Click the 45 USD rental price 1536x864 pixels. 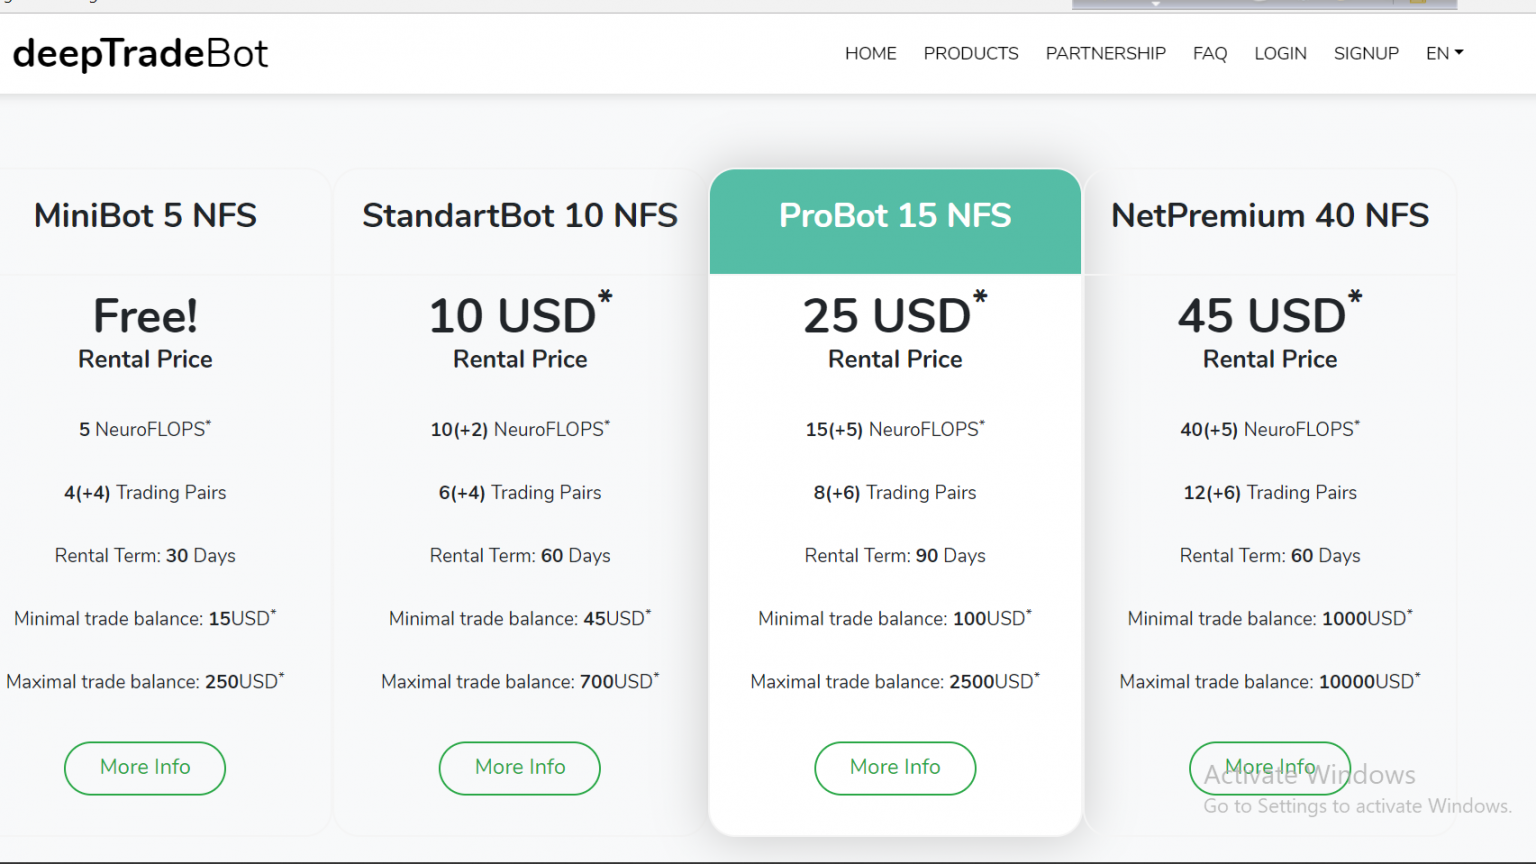pyautogui.click(x=1262, y=316)
